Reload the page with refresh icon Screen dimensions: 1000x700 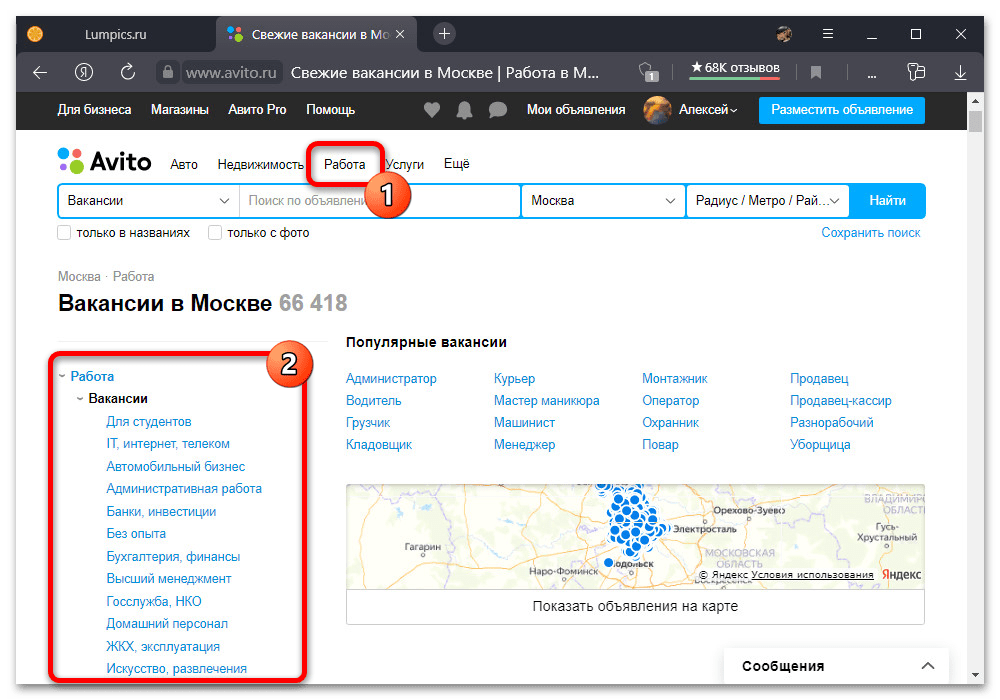coord(128,72)
